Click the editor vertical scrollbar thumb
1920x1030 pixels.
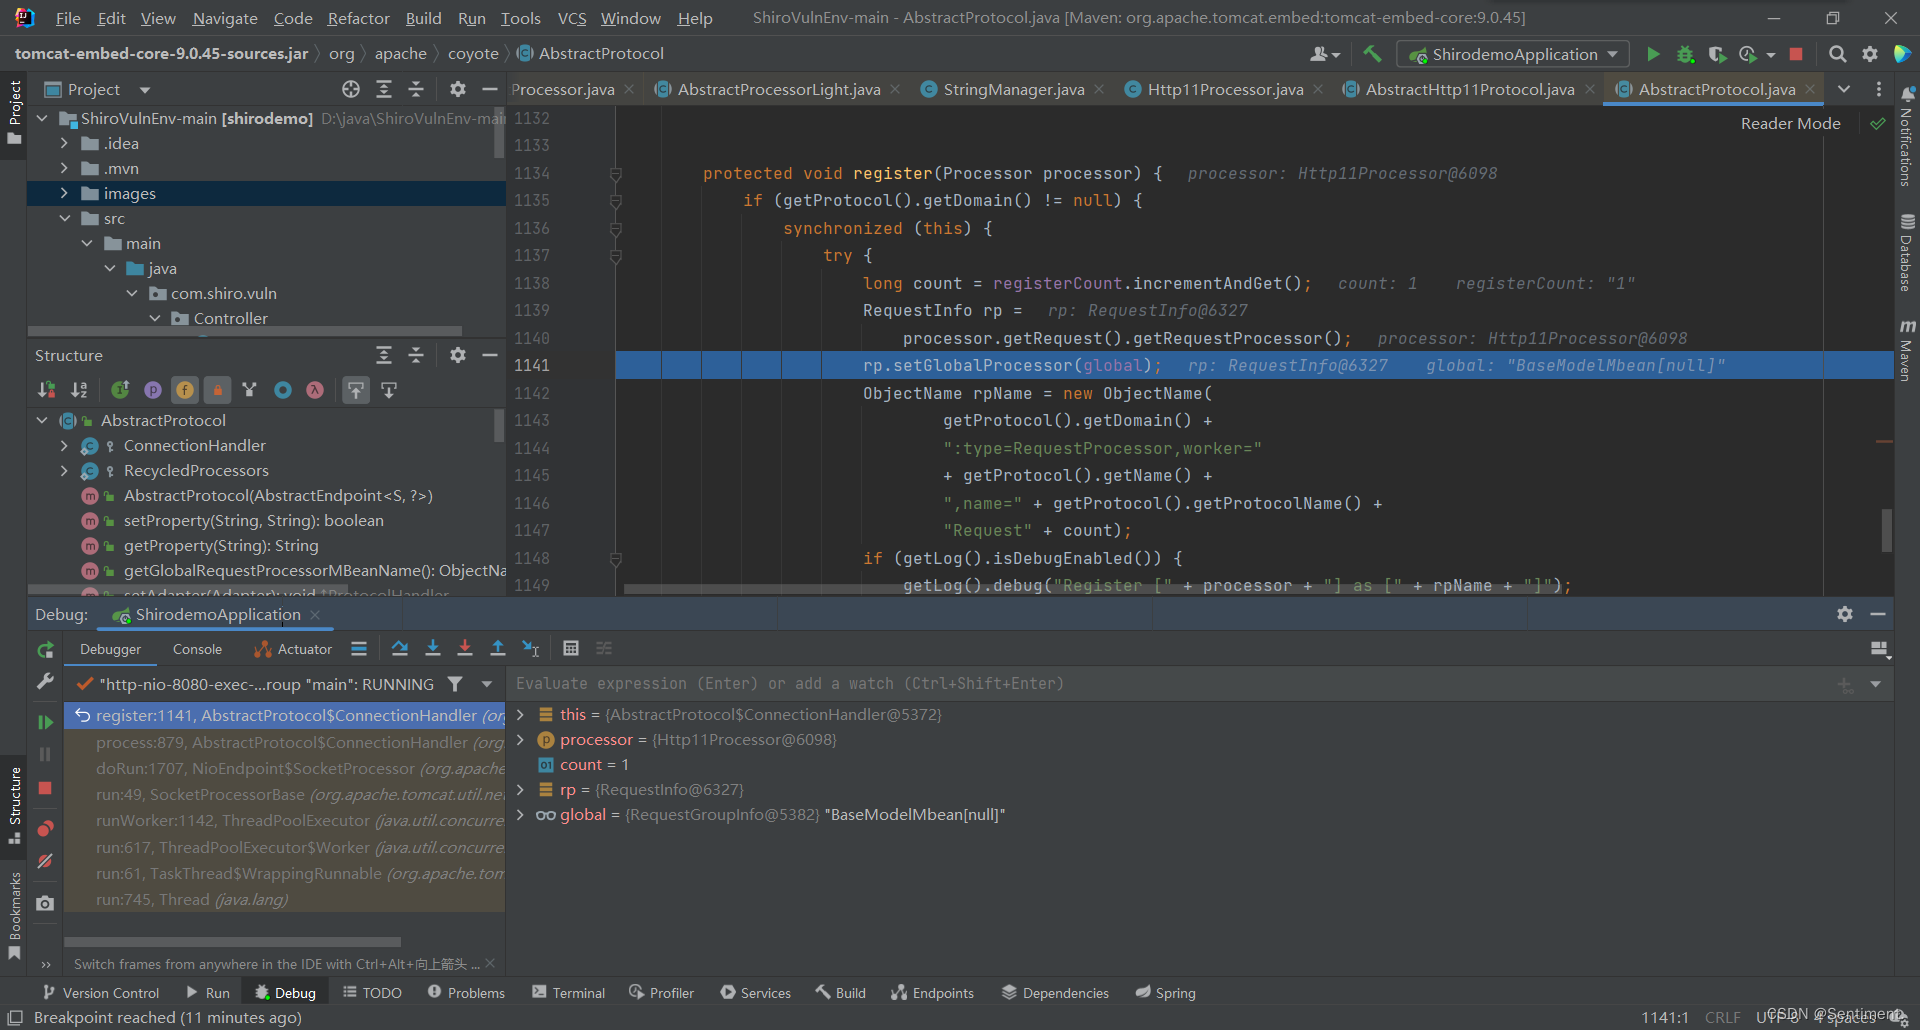point(1886,530)
